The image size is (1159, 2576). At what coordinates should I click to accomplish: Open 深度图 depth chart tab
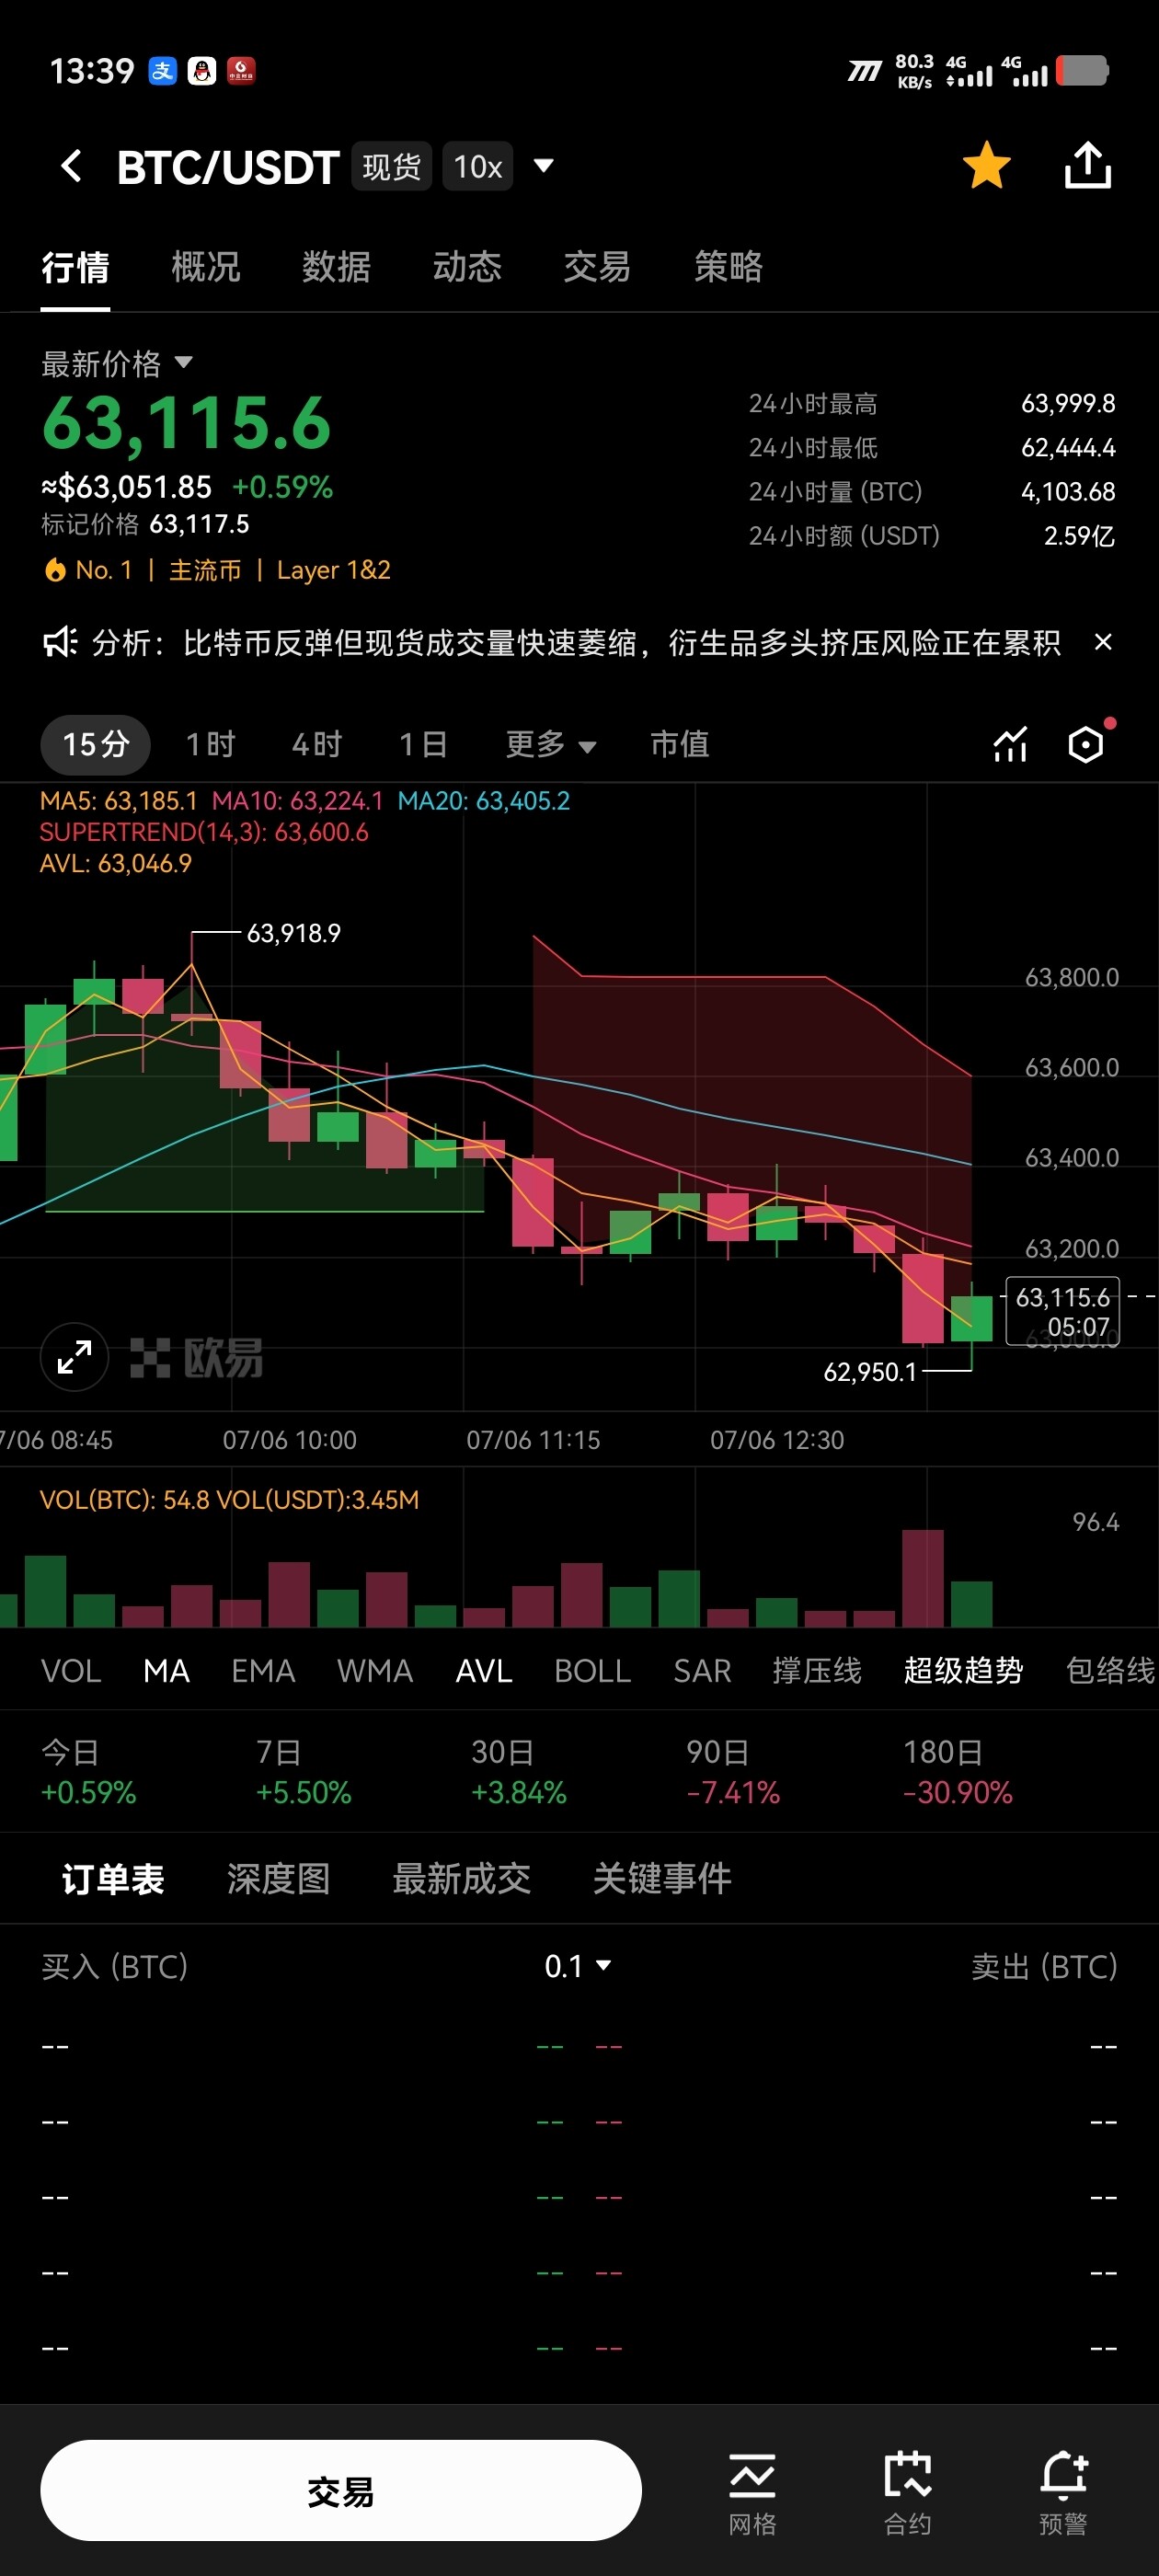click(x=278, y=1879)
